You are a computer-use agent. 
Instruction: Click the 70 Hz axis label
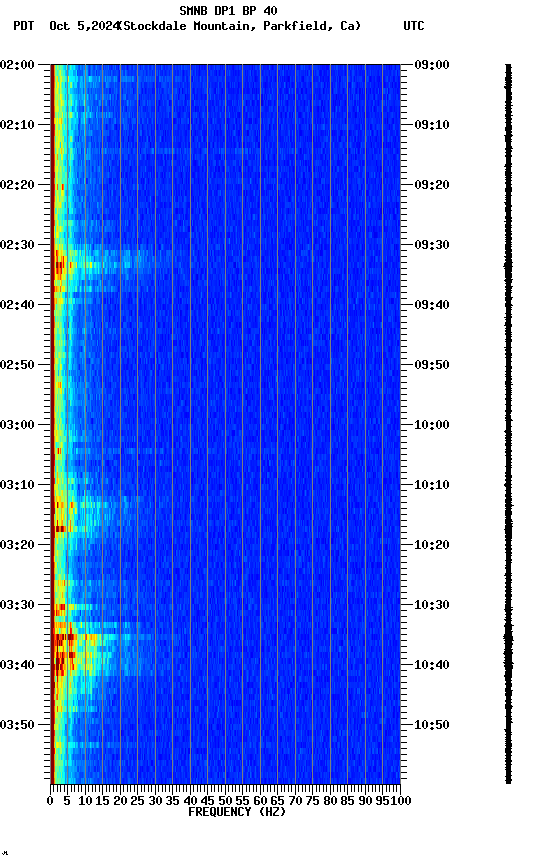295,801
